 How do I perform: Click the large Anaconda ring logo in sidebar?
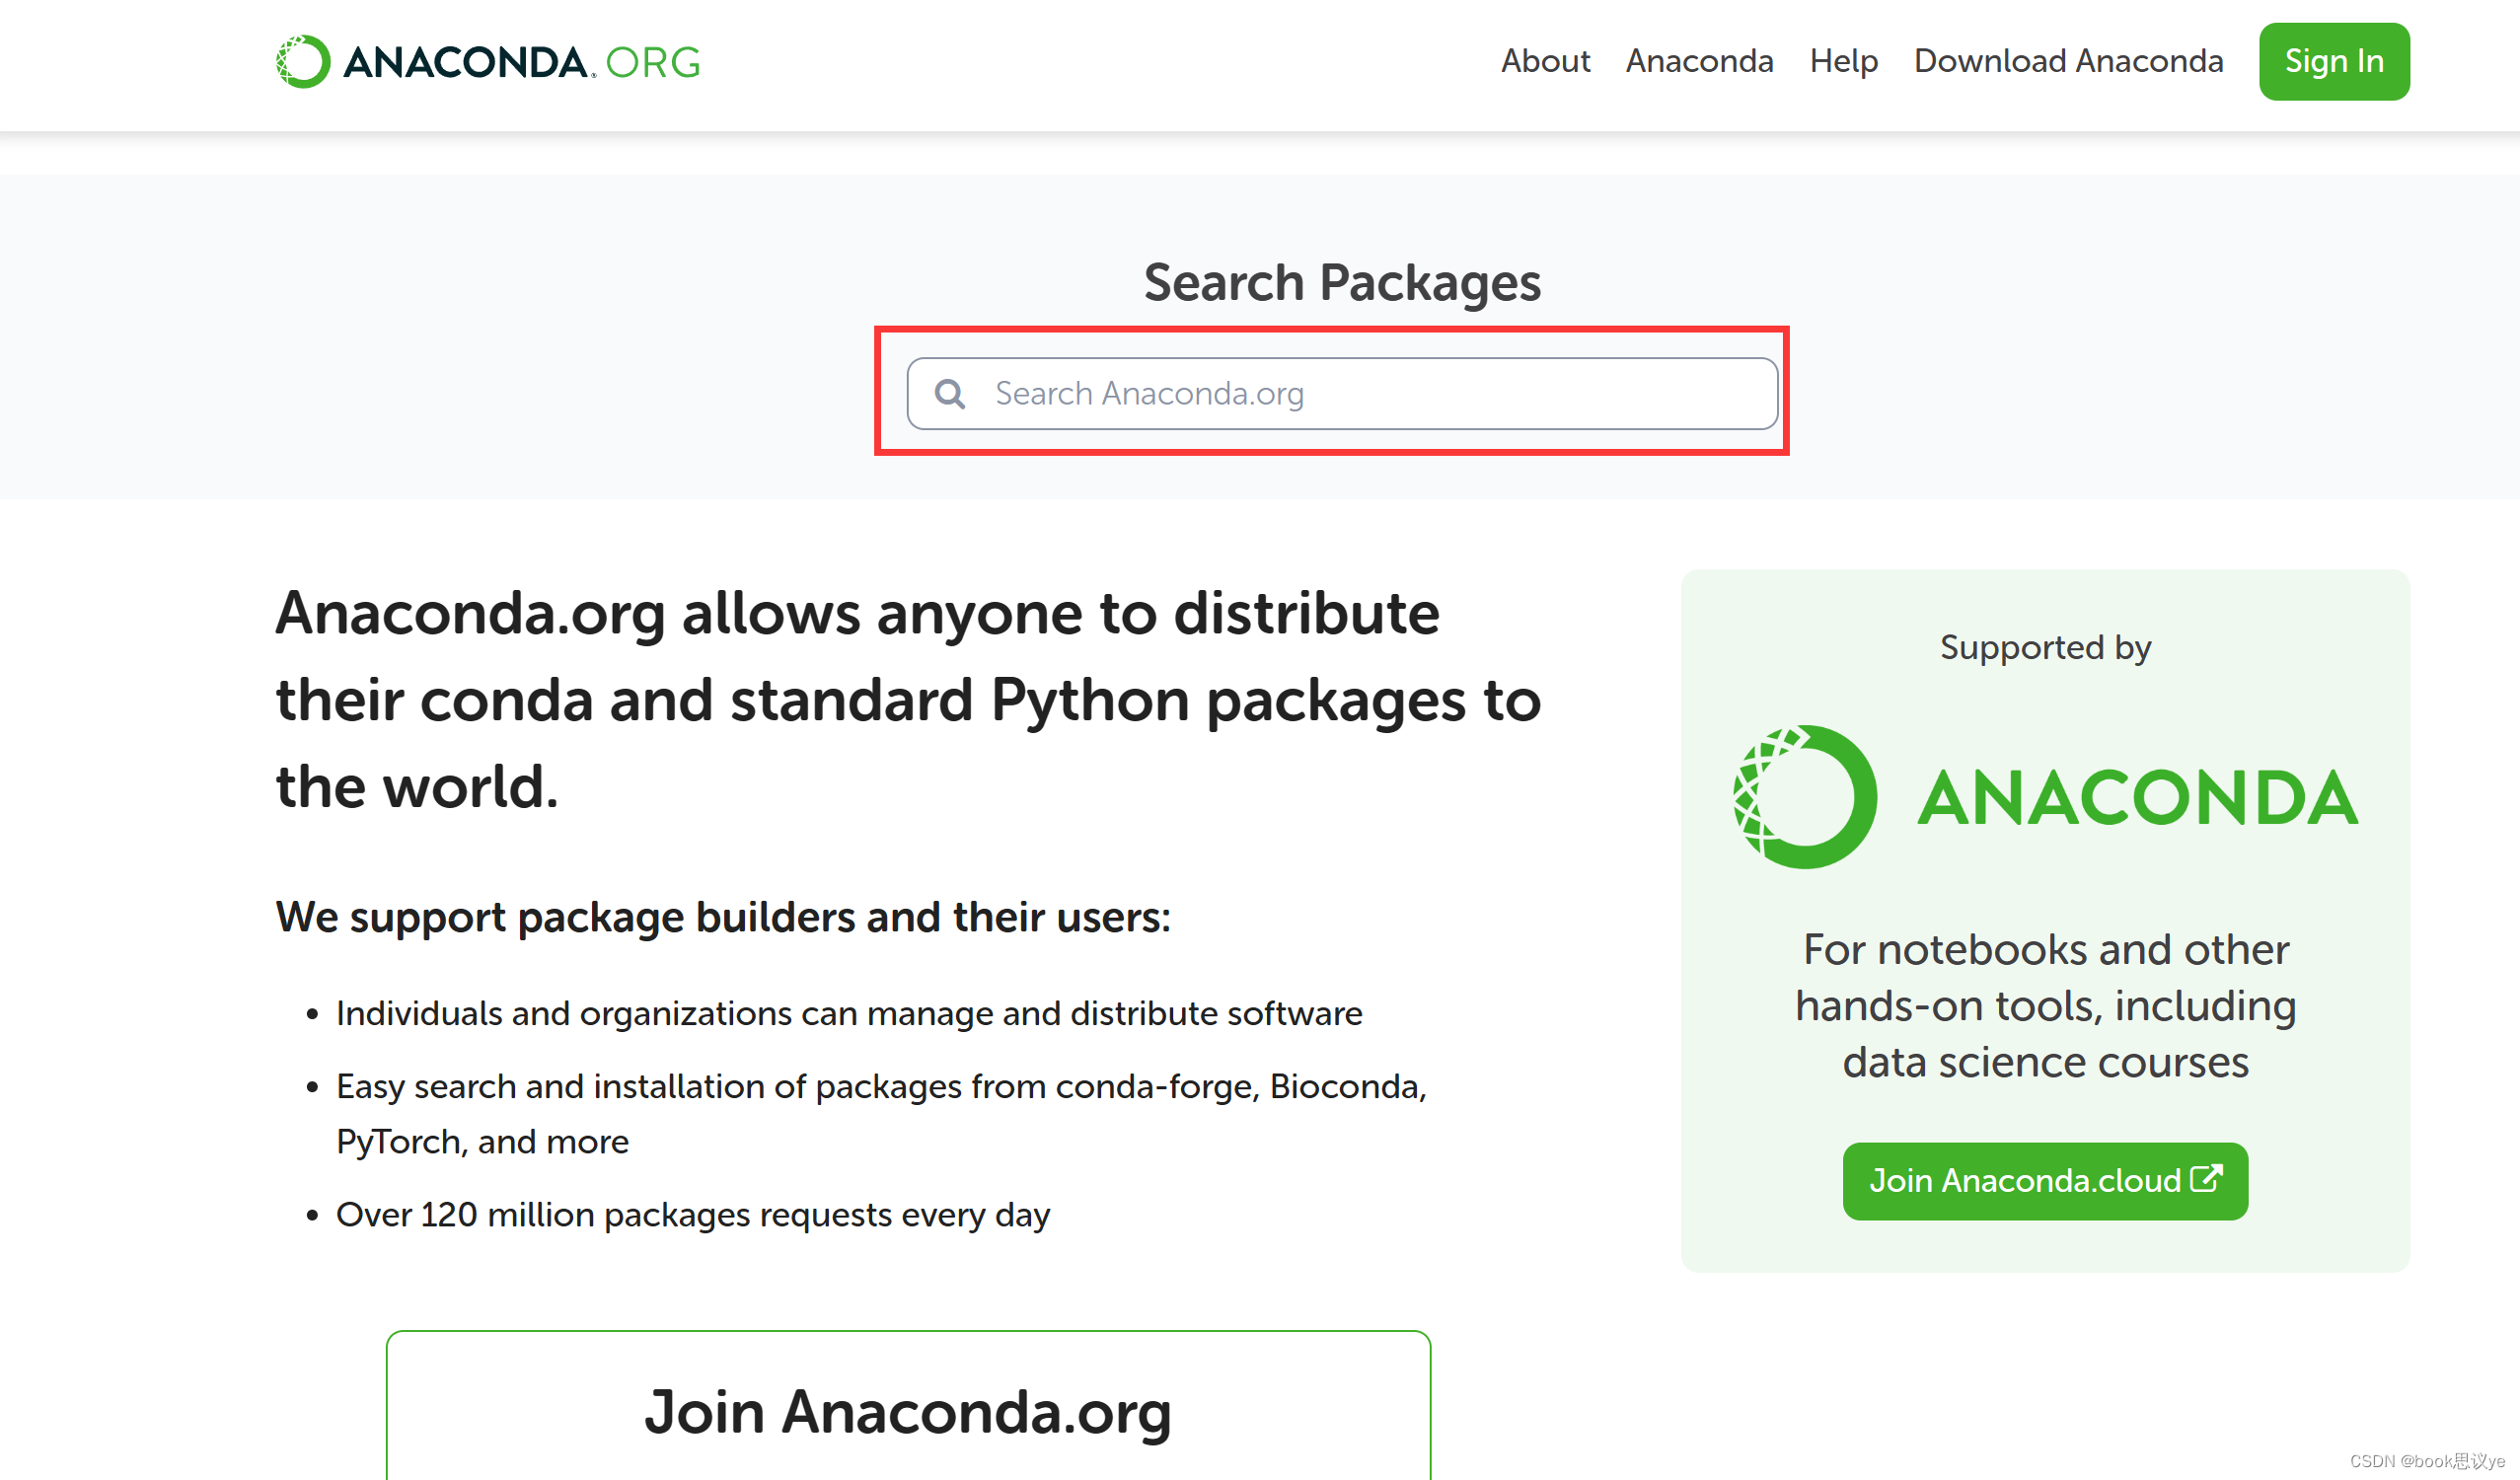click(1804, 797)
